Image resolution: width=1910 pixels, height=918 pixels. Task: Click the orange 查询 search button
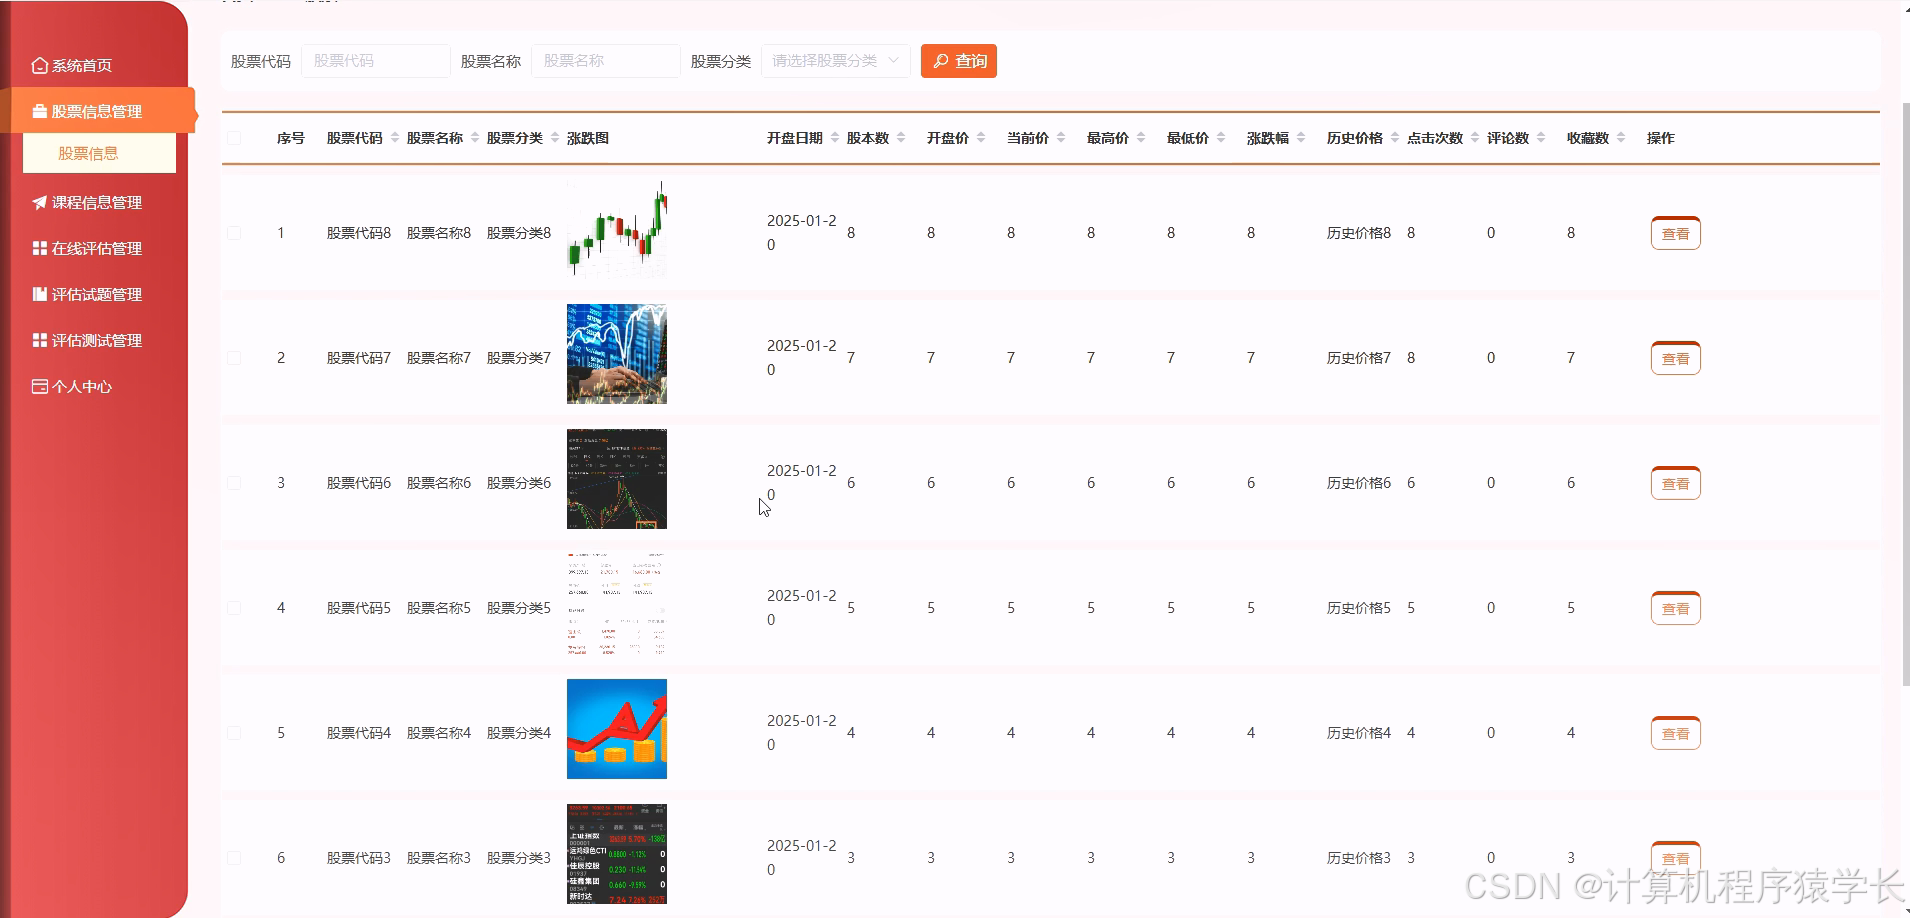point(959,61)
